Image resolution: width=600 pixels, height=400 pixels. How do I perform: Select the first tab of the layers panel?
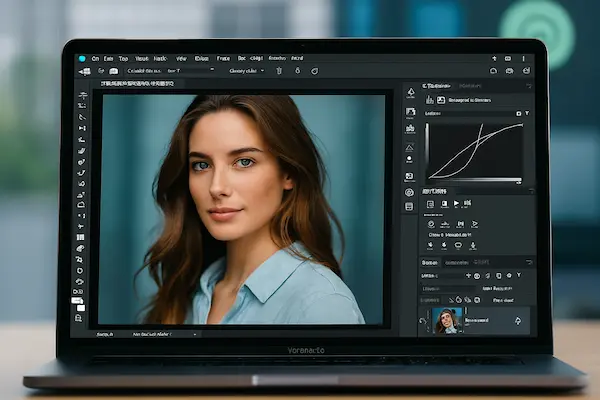pyautogui.click(x=430, y=263)
